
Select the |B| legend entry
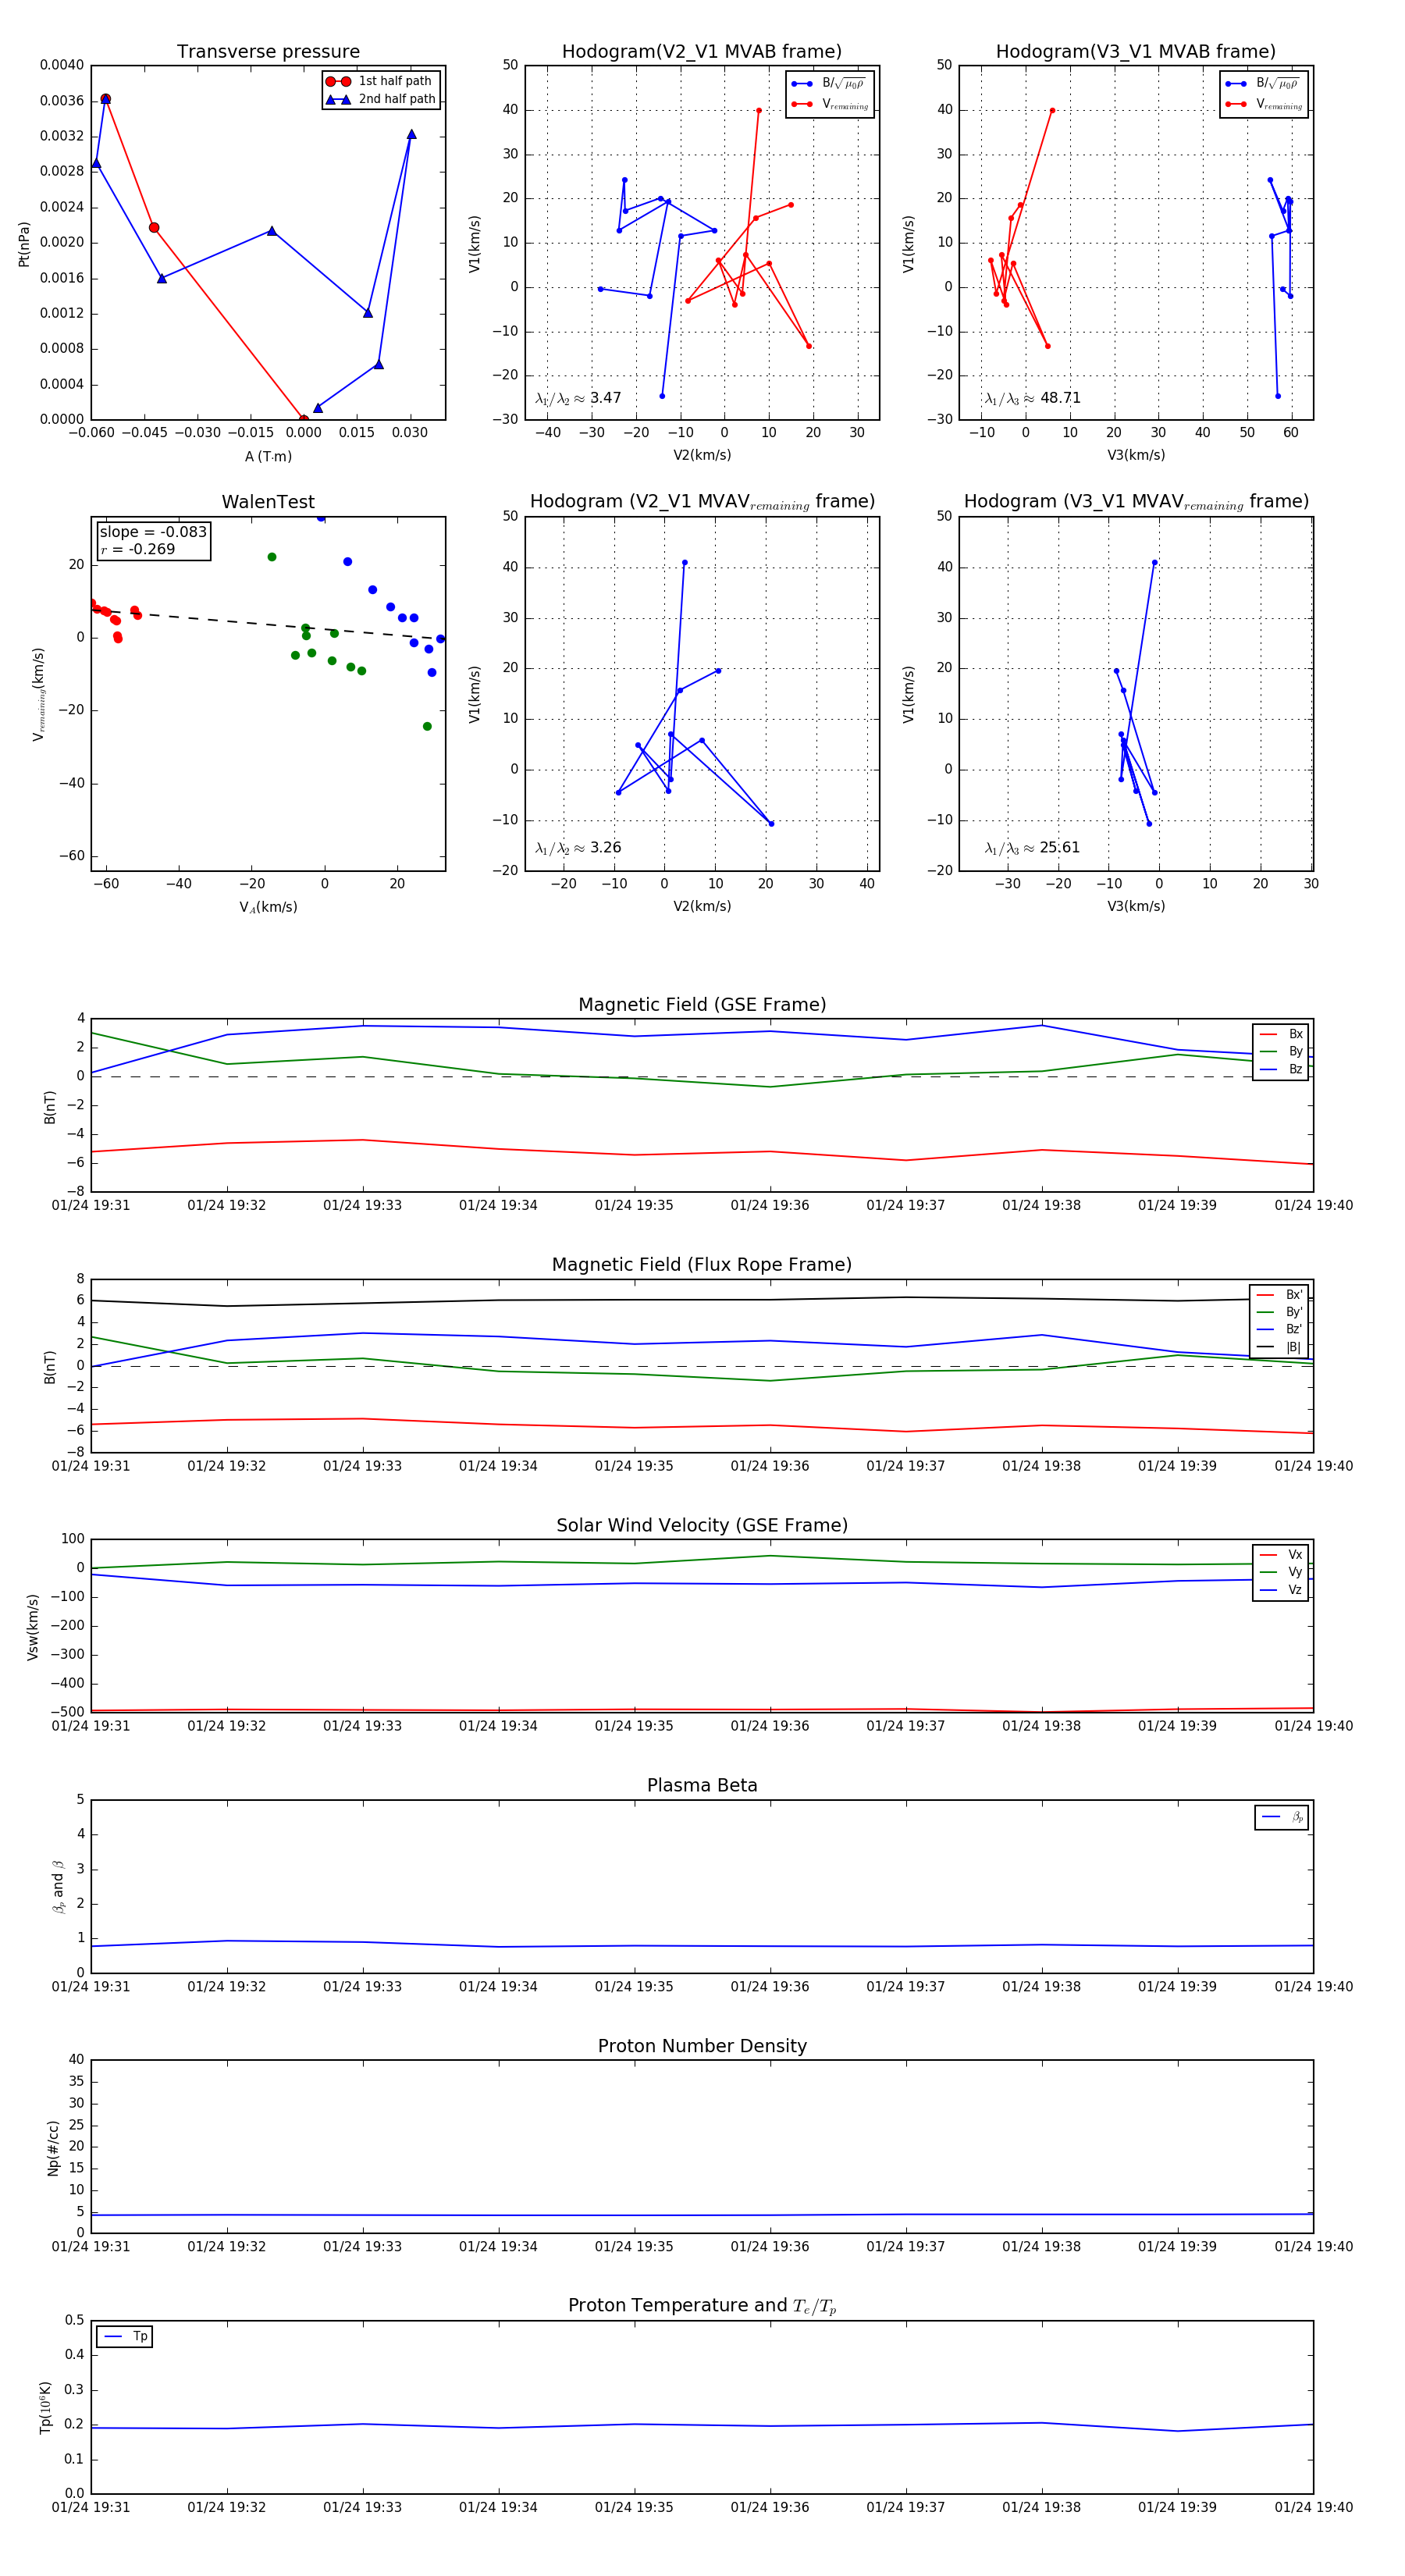point(1279,1347)
